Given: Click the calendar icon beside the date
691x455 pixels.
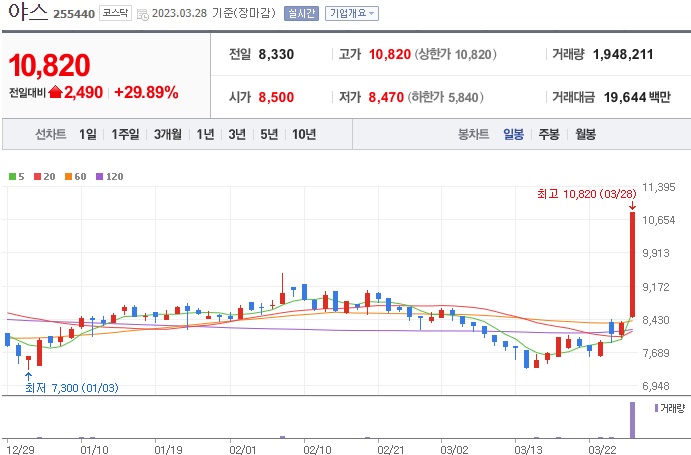Looking at the screenshot, I should tap(142, 14).
